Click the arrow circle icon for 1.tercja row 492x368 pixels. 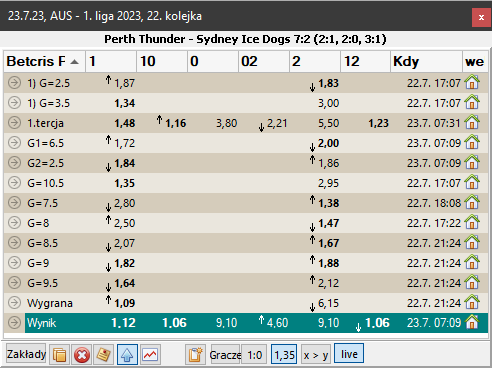pos(14,122)
